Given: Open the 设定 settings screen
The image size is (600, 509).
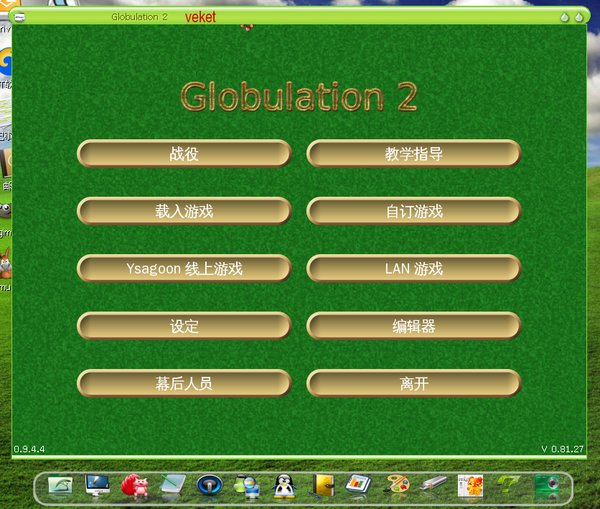Looking at the screenshot, I should (x=184, y=326).
